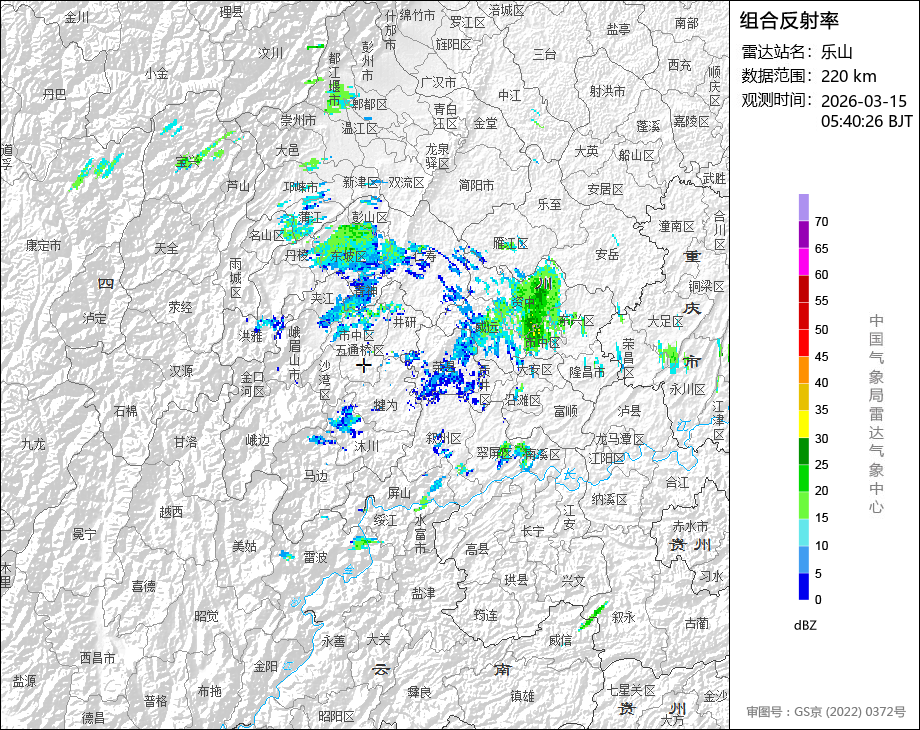
Task: Click the 沐川 map label
Action: click(x=367, y=446)
